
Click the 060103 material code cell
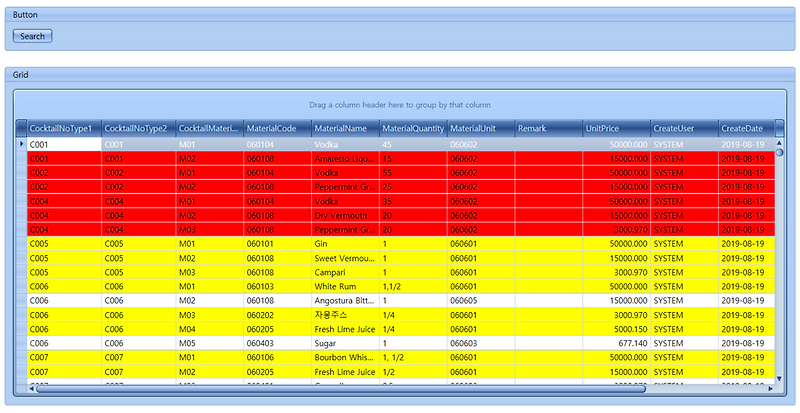click(278, 286)
